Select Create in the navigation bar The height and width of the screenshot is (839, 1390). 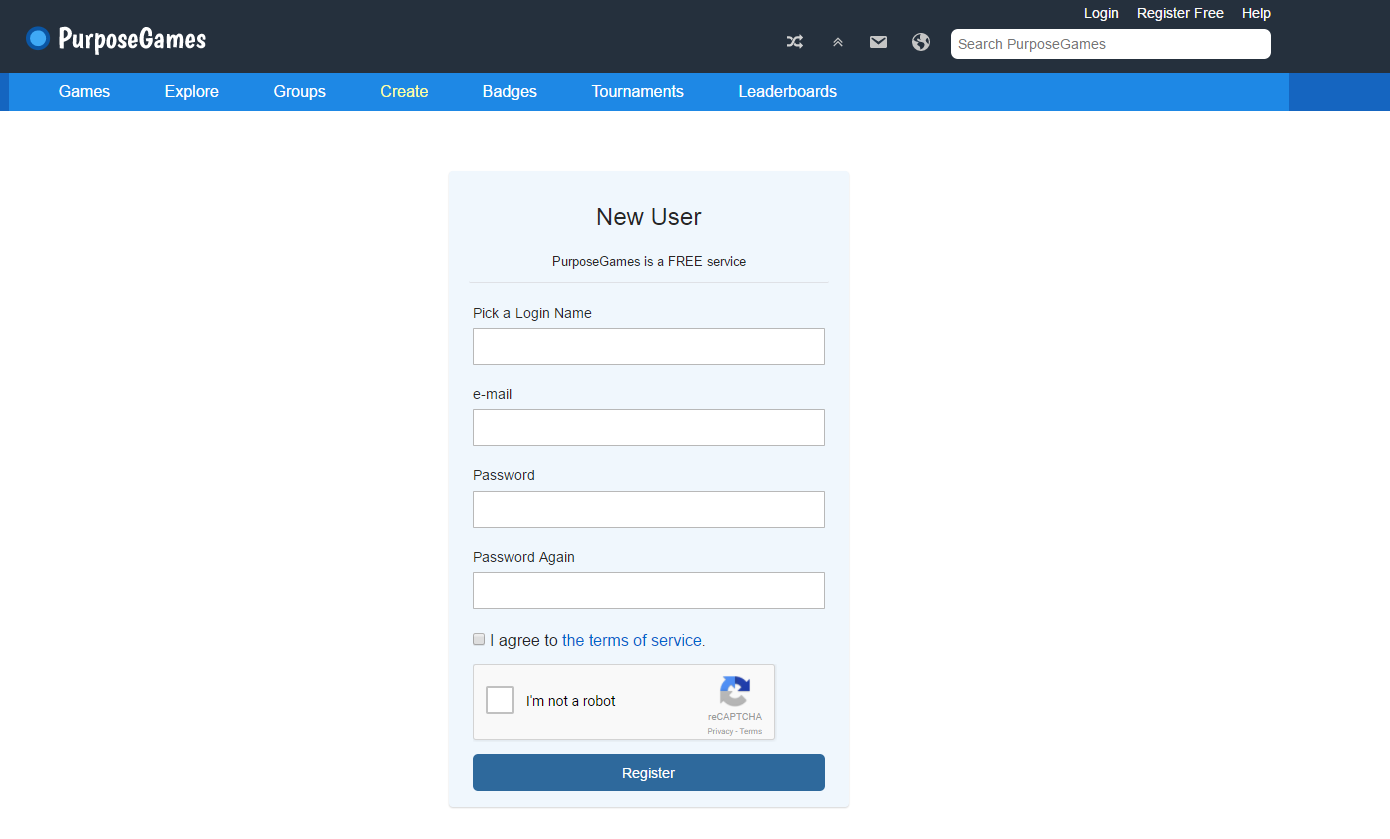[404, 91]
